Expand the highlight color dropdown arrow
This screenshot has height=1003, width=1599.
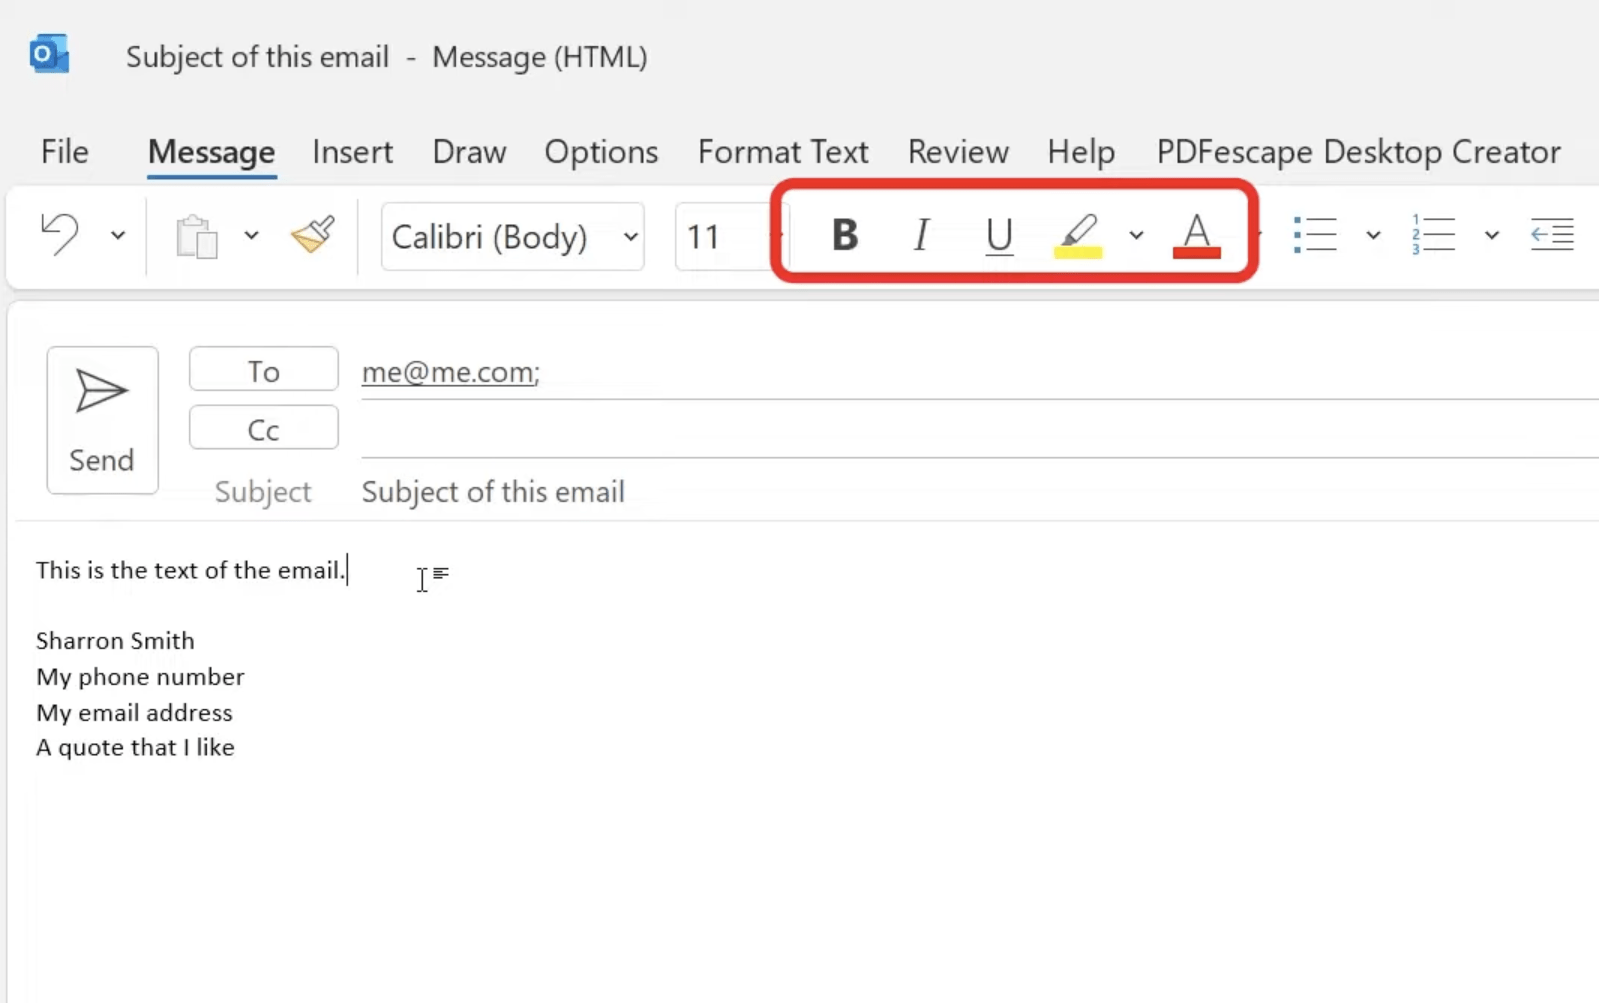(x=1136, y=236)
